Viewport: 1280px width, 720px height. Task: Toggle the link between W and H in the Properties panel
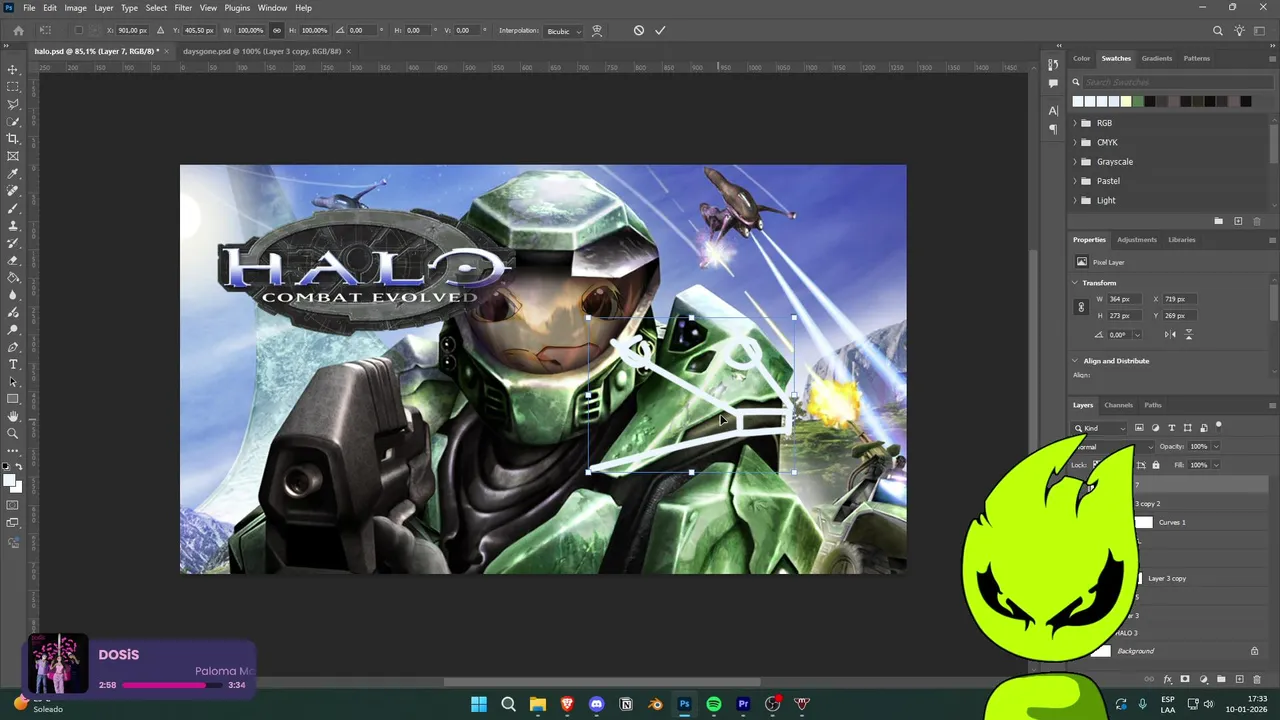click(x=1081, y=307)
